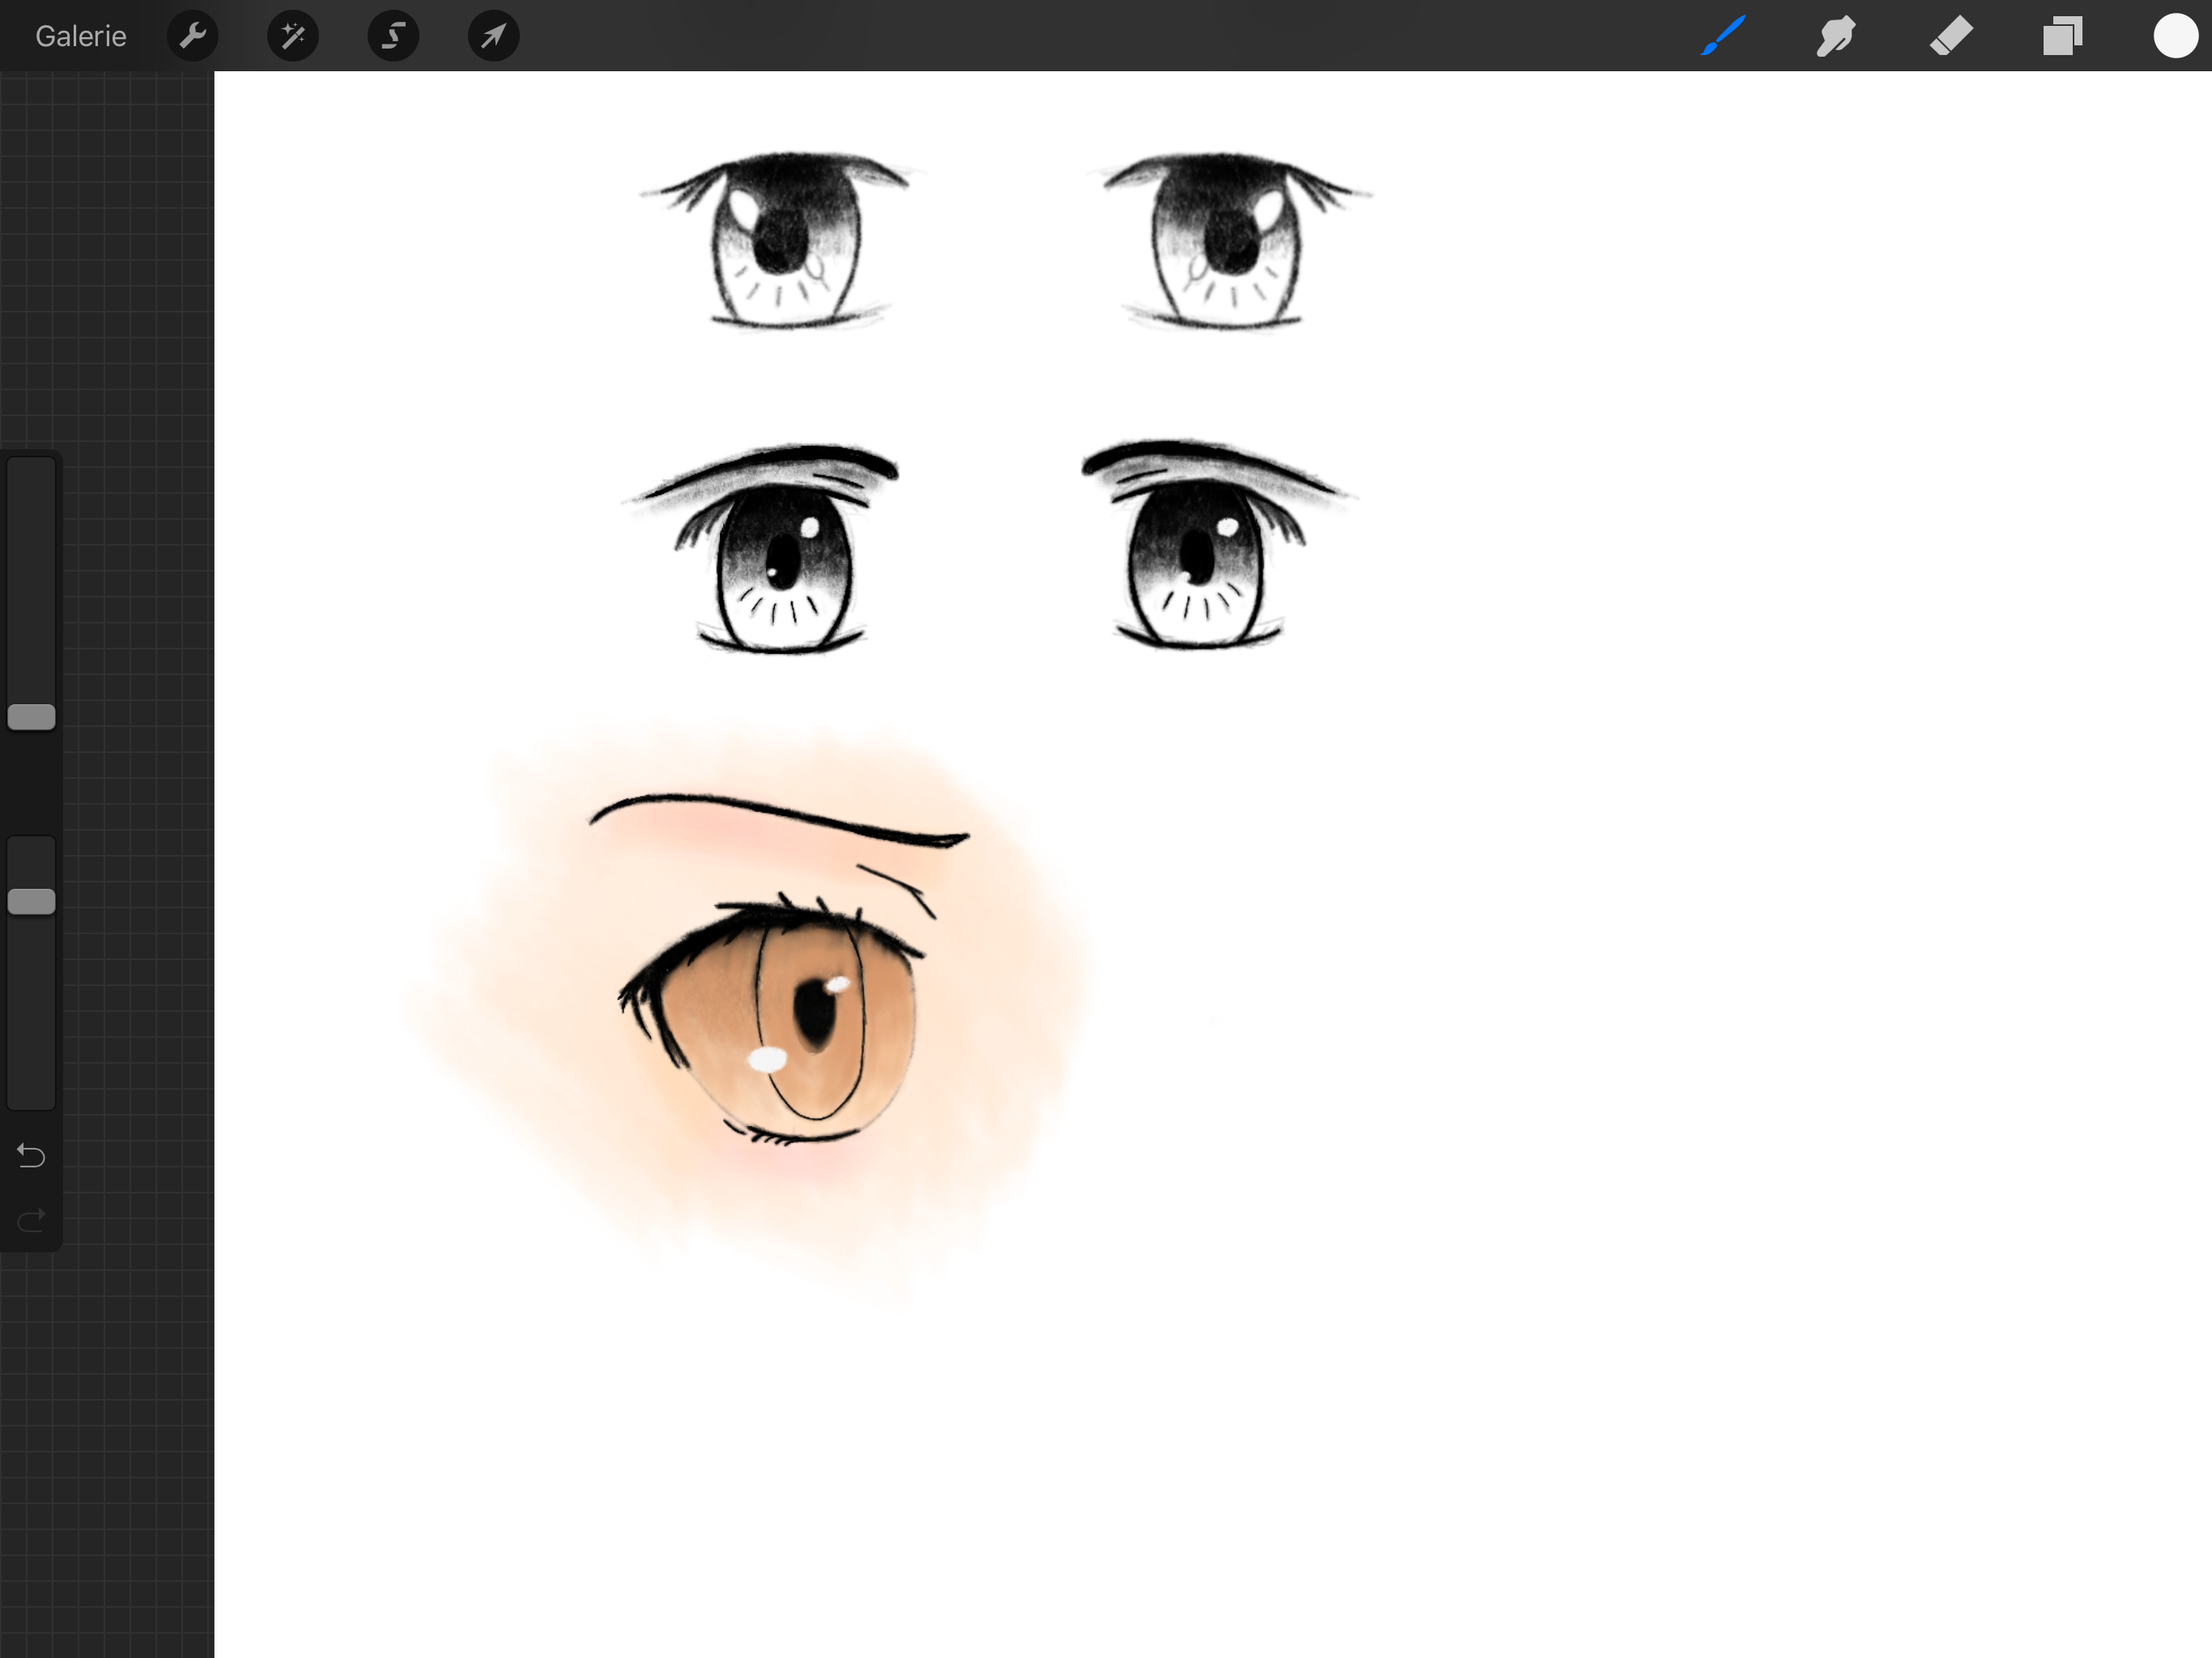This screenshot has height=1658, width=2212.
Task: Click the brush opacity slider handle
Action: (31, 901)
